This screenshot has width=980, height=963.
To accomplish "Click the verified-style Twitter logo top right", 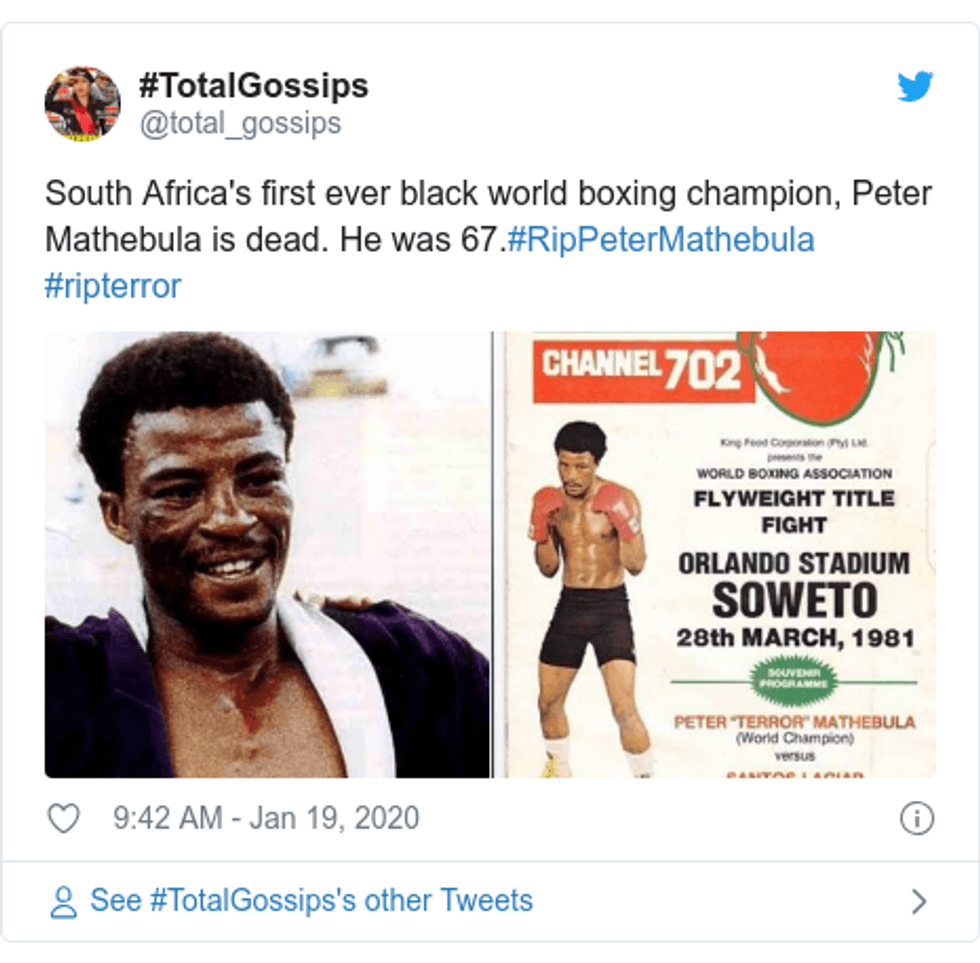I will click(913, 88).
